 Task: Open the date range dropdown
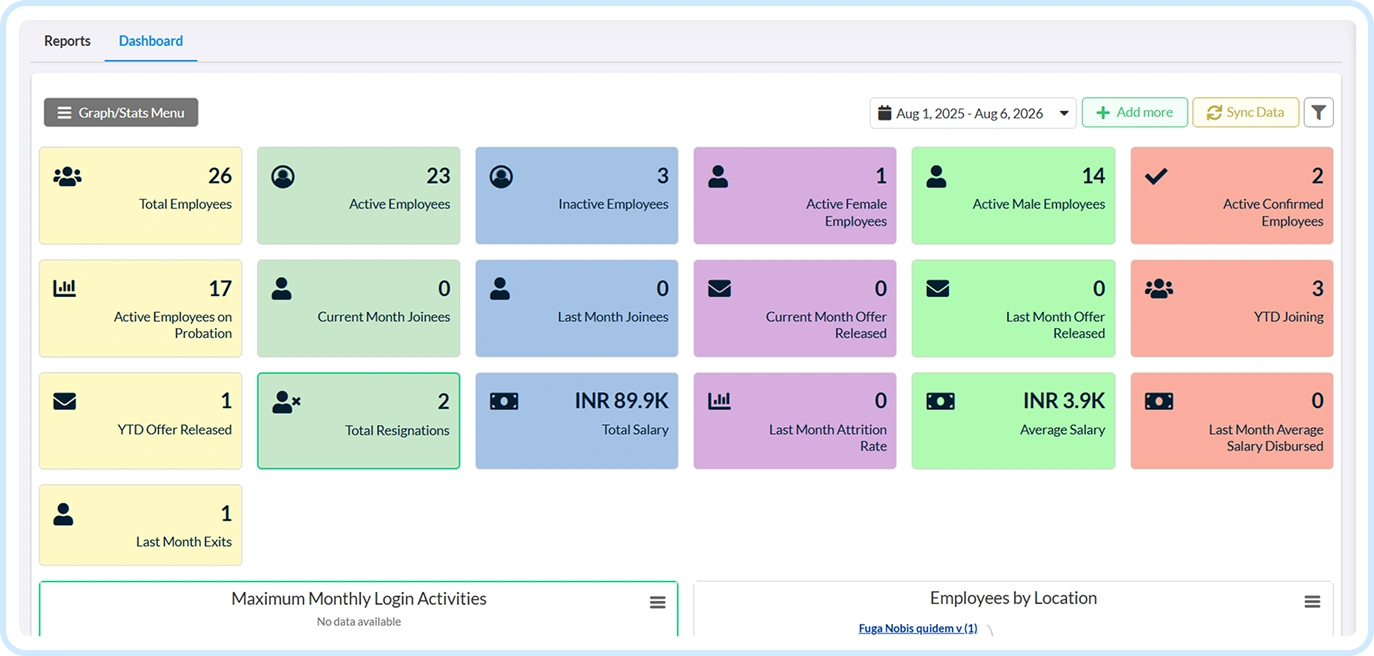[973, 113]
